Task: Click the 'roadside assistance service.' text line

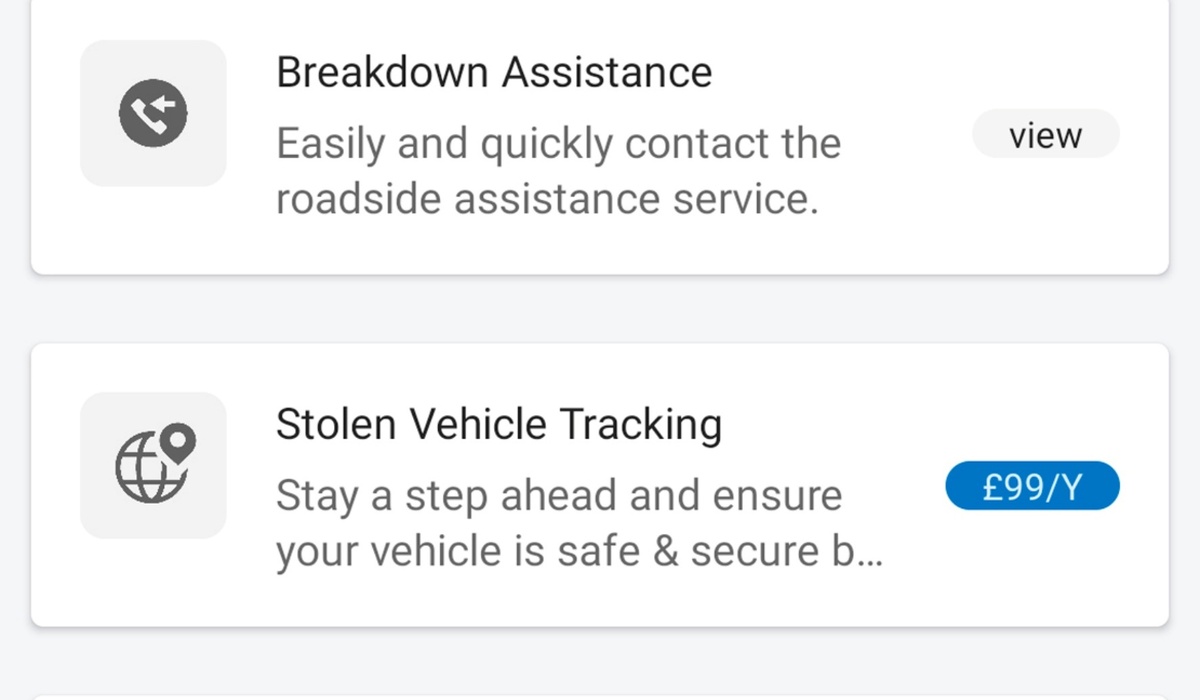Action: [x=547, y=199]
